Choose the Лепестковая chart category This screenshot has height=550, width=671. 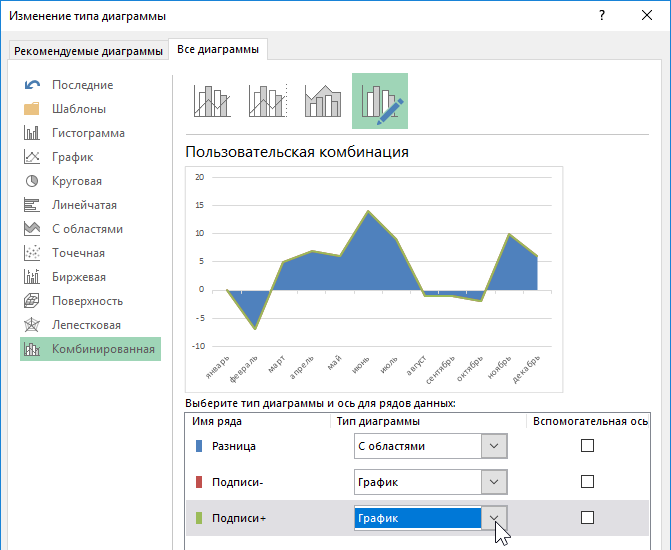(86, 325)
